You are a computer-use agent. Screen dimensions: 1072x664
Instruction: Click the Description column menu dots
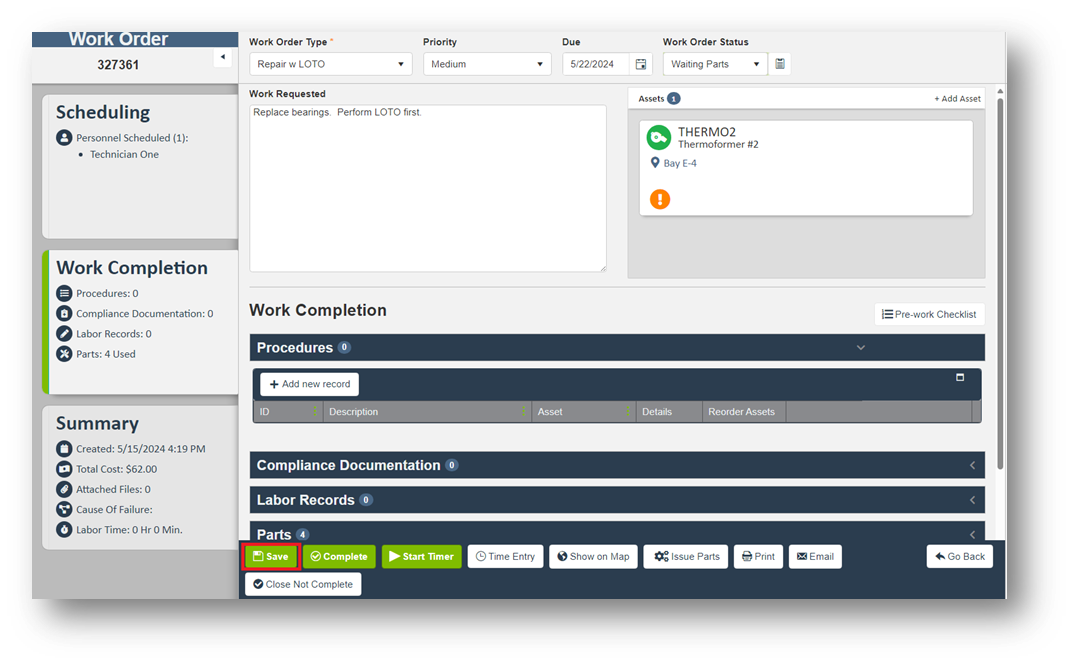pyautogui.click(x=524, y=411)
